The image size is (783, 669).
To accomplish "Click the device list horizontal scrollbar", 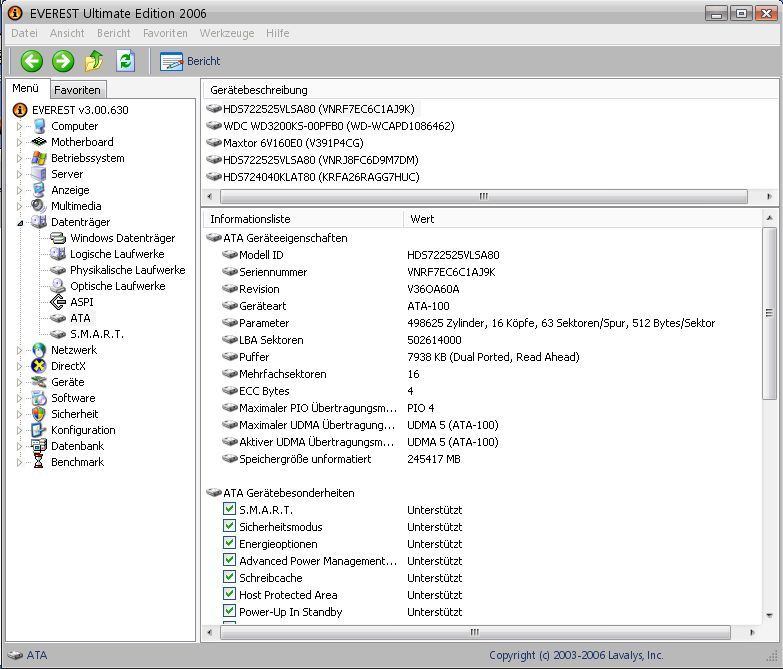I will (x=483, y=196).
